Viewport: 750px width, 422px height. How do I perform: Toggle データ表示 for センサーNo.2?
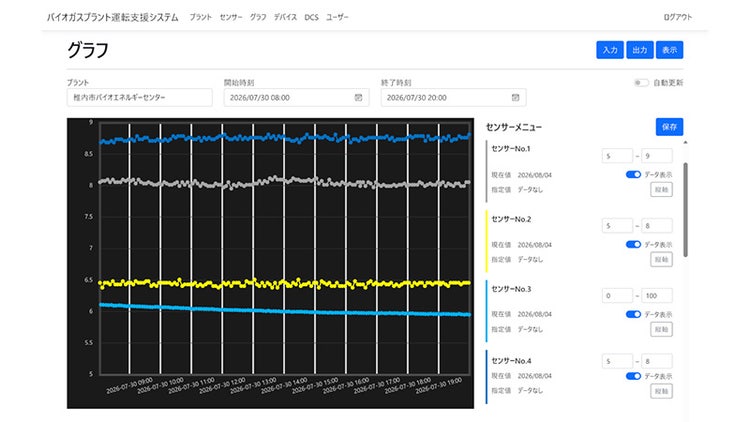click(x=633, y=244)
